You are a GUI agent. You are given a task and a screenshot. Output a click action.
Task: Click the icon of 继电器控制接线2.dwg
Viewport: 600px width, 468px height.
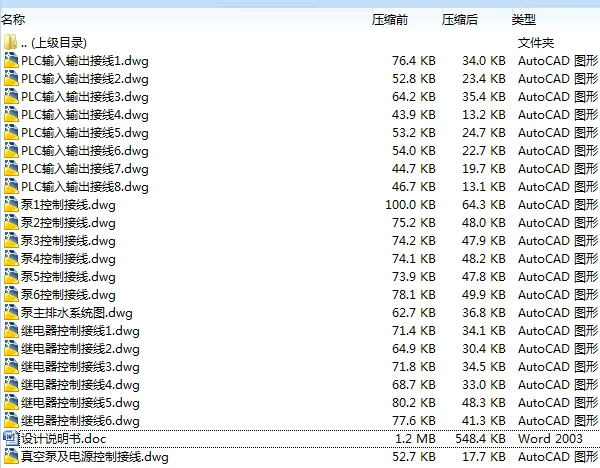(x=11, y=348)
